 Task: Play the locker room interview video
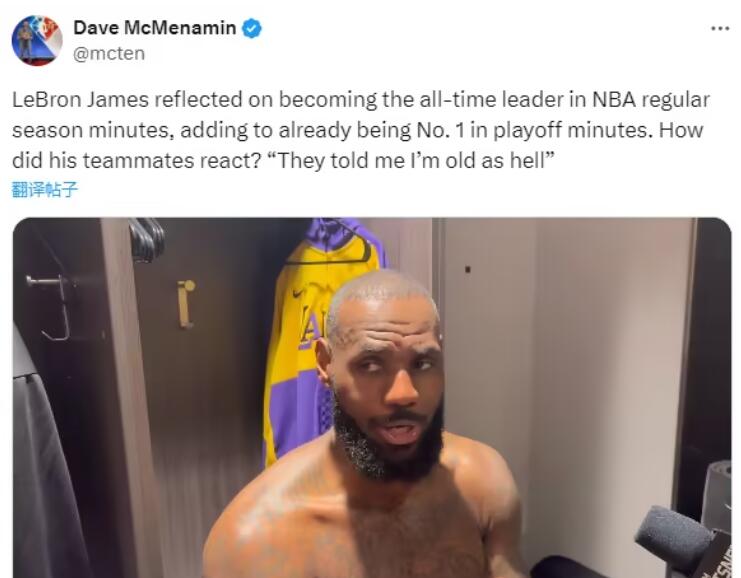pos(372,397)
